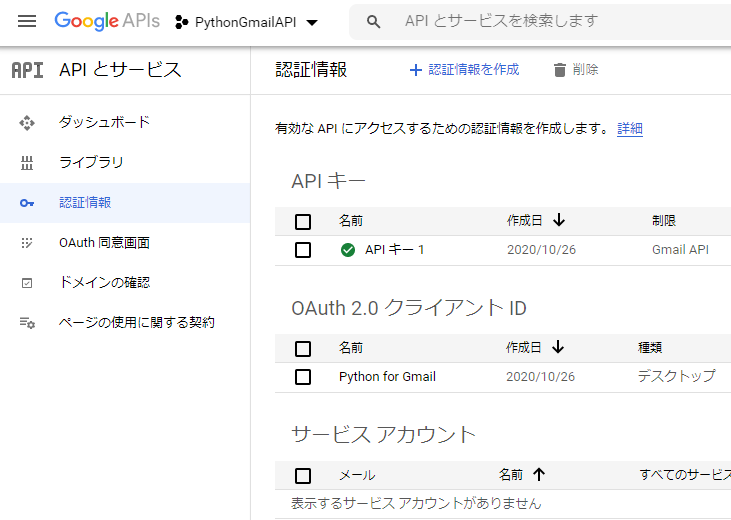Click 認証情報を作成 button
The height and width of the screenshot is (520, 731).
(x=464, y=70)
